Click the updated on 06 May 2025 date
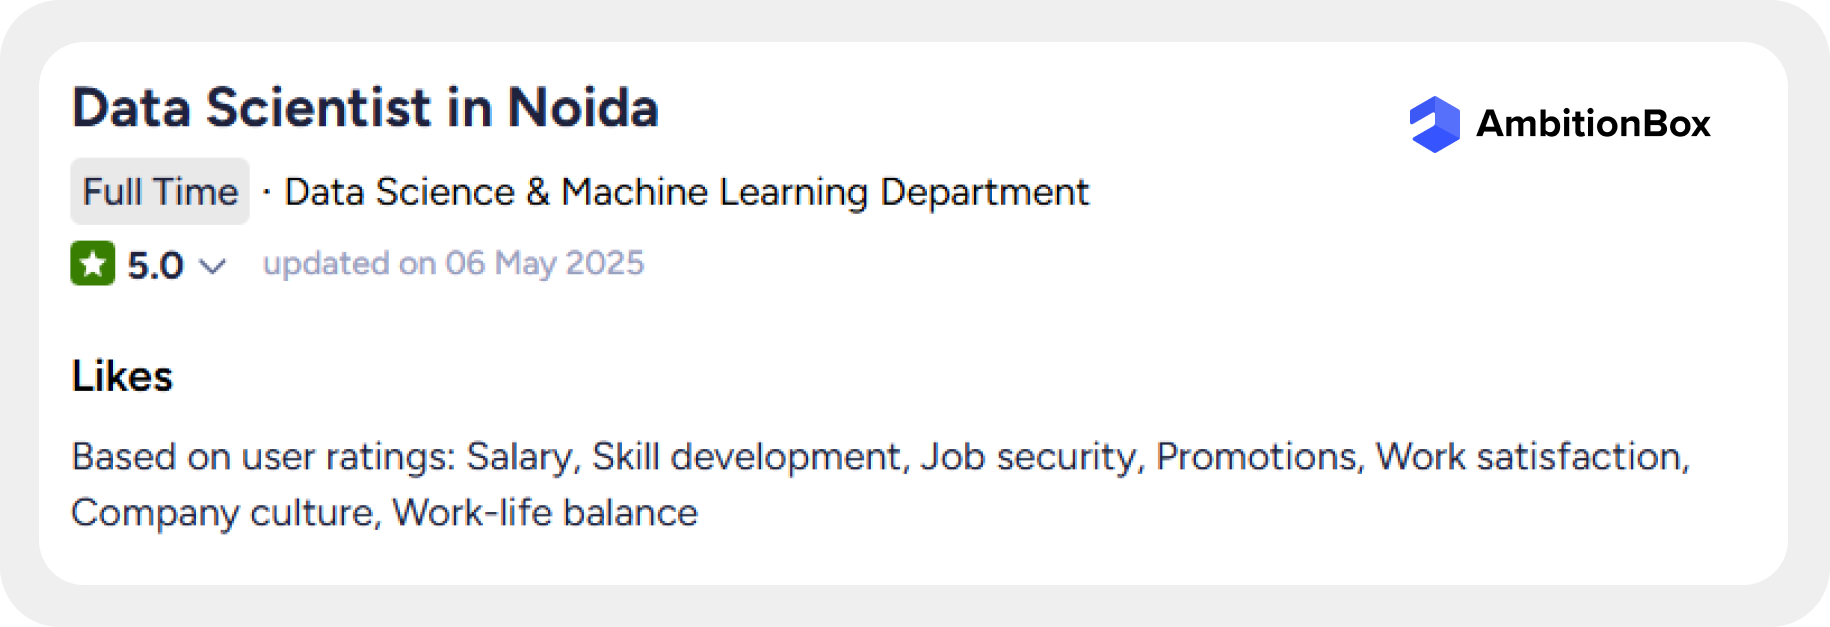This screenshot has width=1830, height=627. tap(453, 263)
